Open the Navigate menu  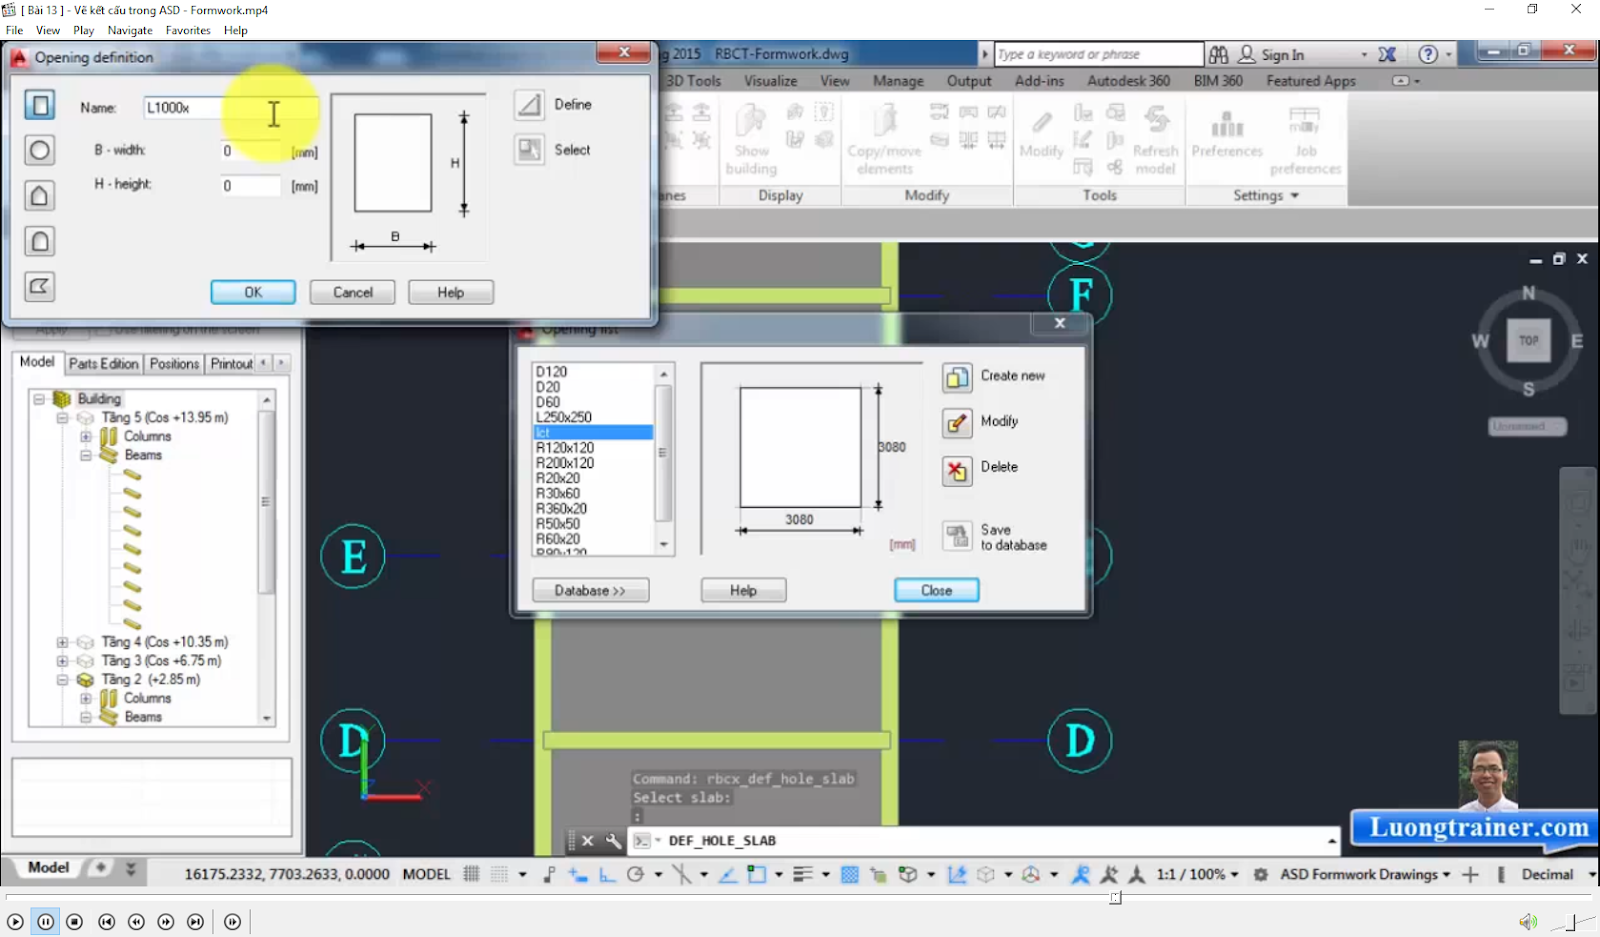(x=130, y=30)
